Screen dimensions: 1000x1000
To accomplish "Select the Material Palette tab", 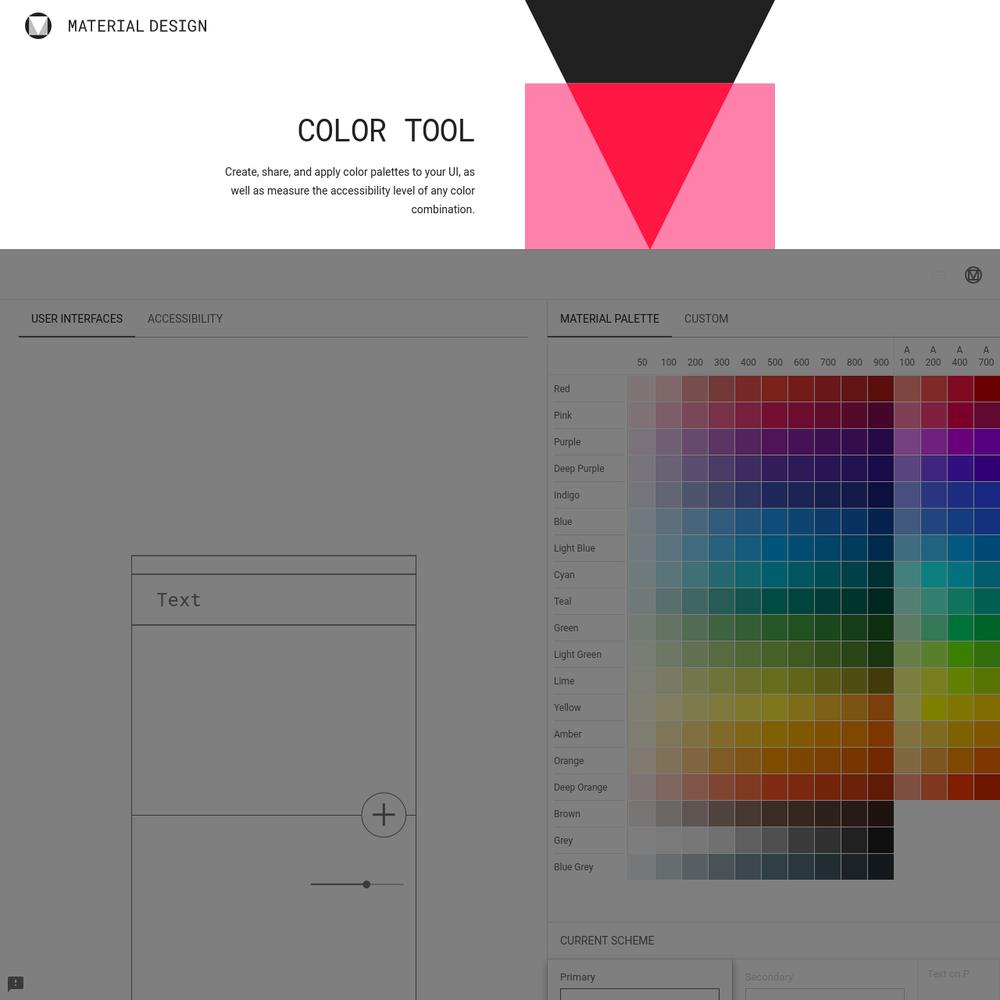I will click(609, 318).
